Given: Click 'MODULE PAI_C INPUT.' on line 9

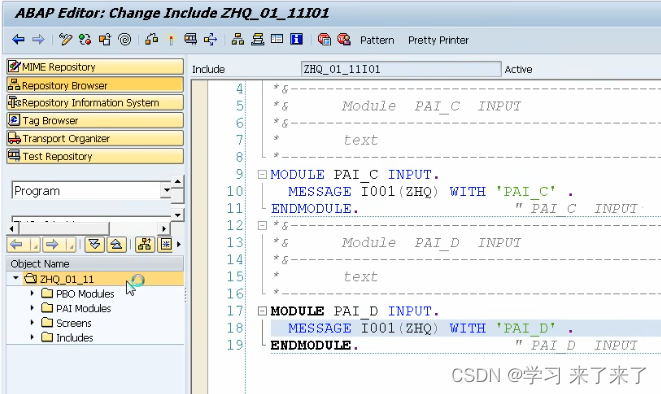Looking at the screenshot, I should (355, 174).
